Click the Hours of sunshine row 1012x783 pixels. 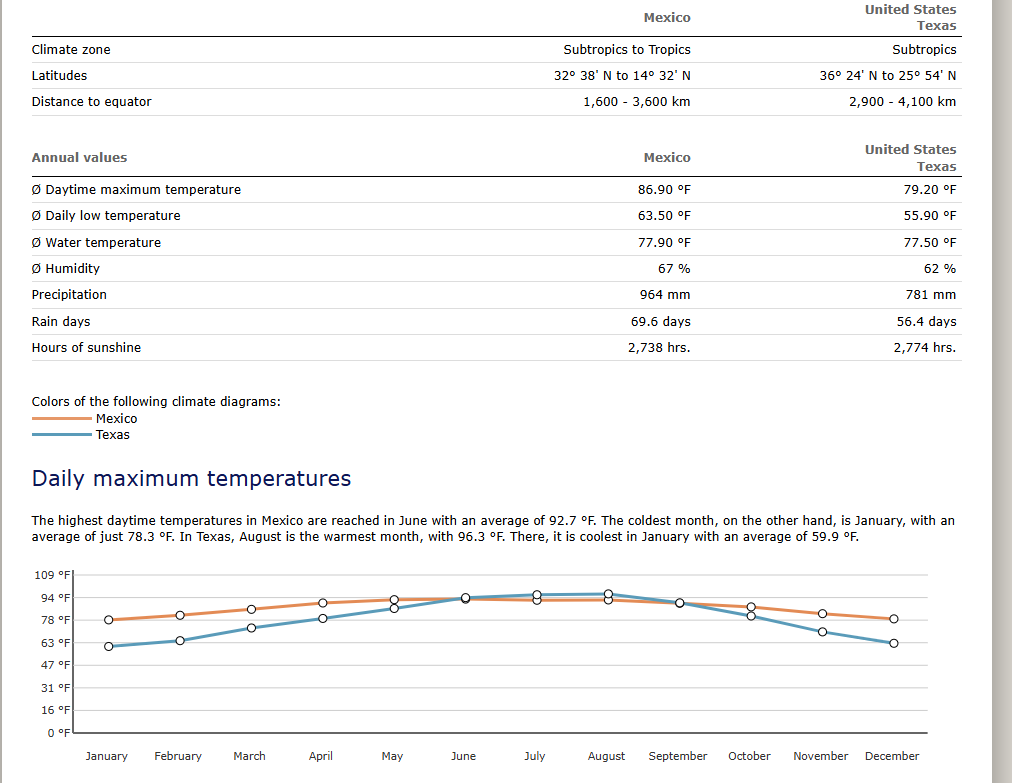pos(496,347)
